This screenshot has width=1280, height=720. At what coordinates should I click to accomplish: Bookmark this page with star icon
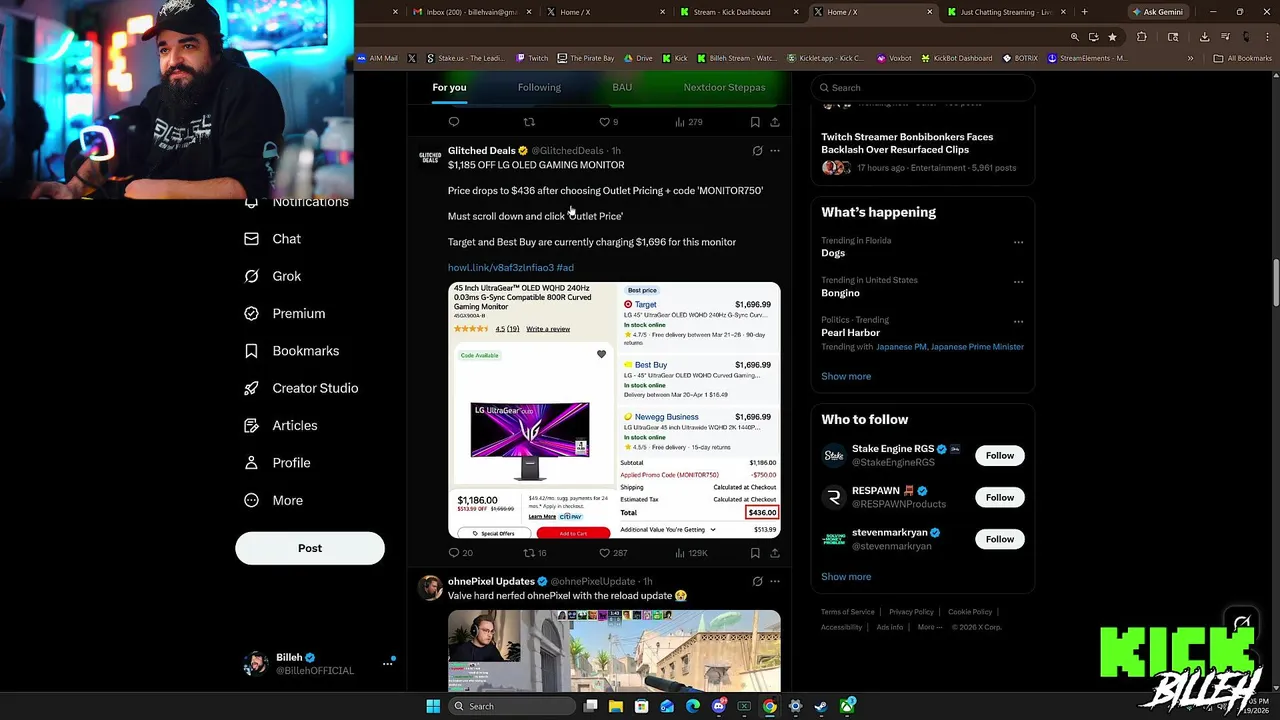[1112, 37]
